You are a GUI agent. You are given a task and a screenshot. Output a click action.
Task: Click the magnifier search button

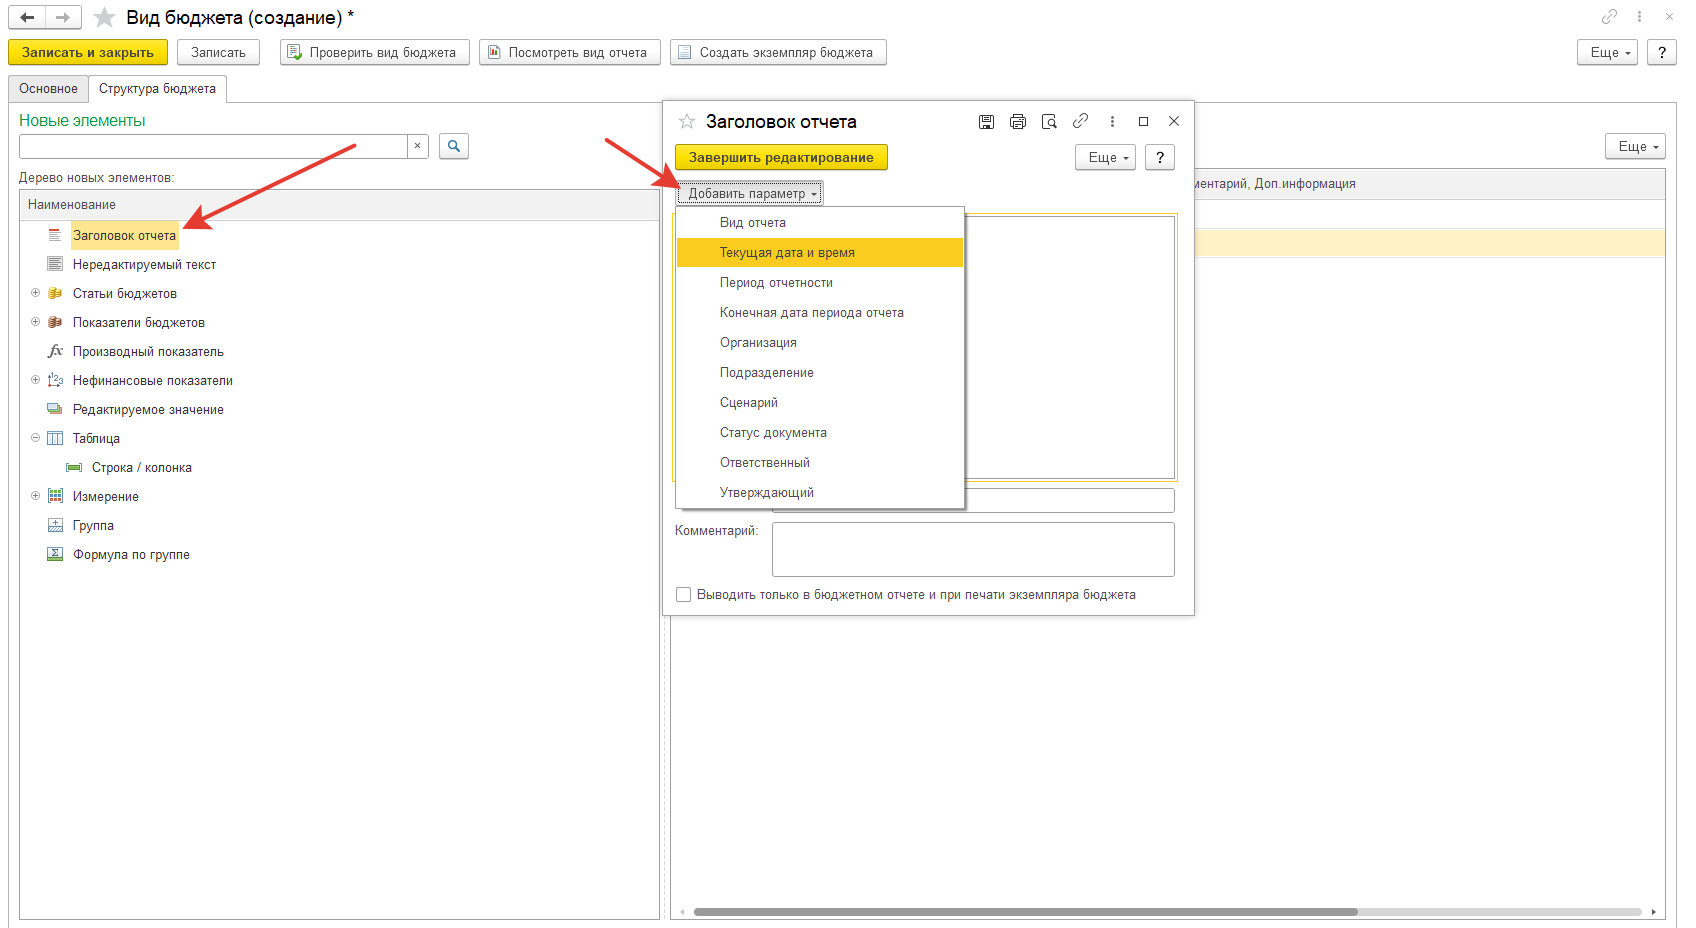(454, 146)
